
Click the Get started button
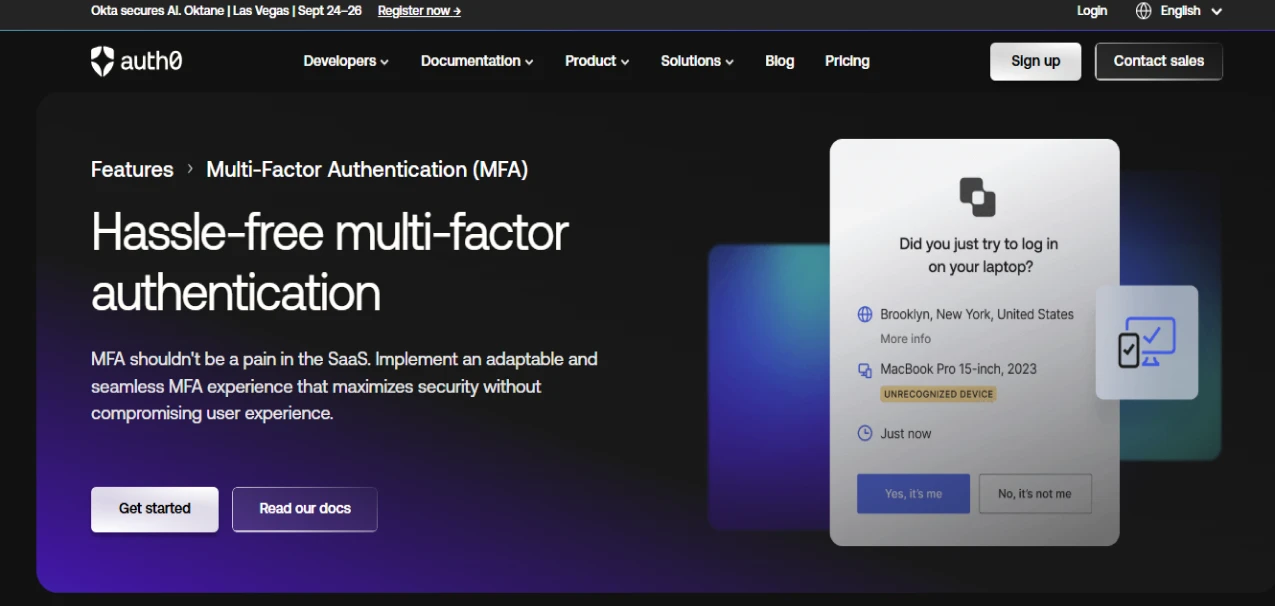pos(155,509)
